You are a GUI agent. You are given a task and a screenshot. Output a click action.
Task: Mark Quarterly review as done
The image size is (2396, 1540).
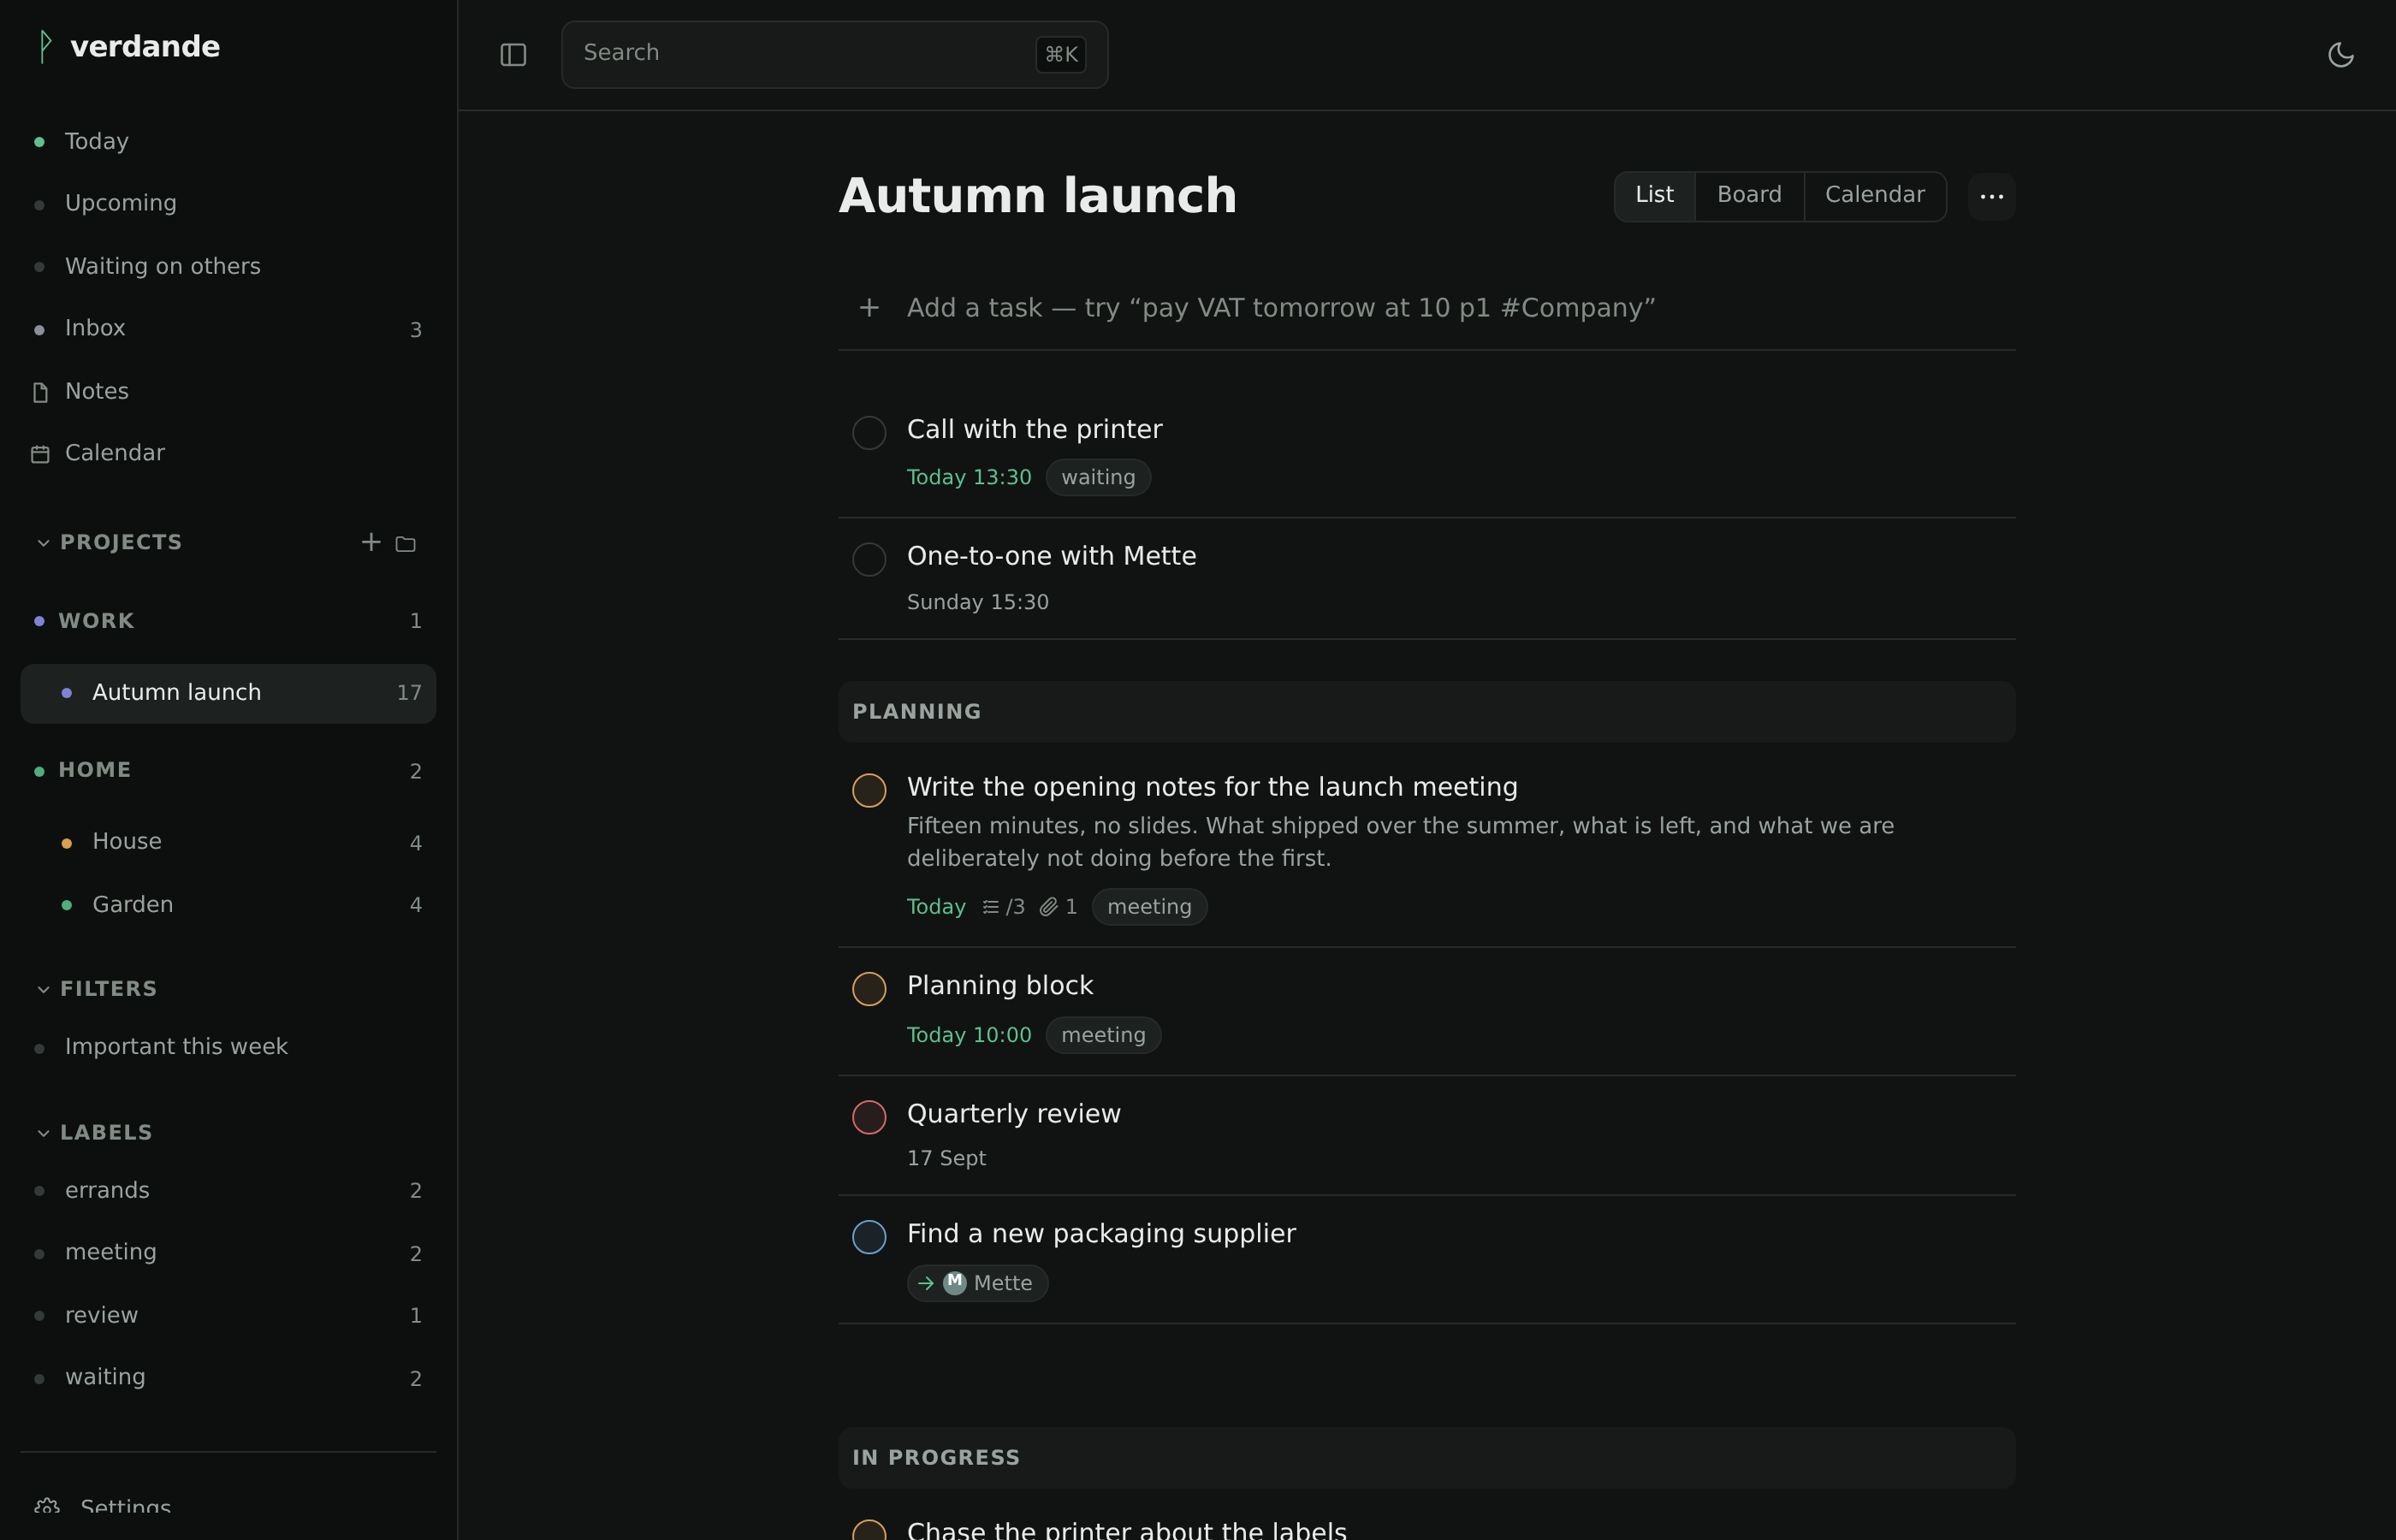[869, 1117]
